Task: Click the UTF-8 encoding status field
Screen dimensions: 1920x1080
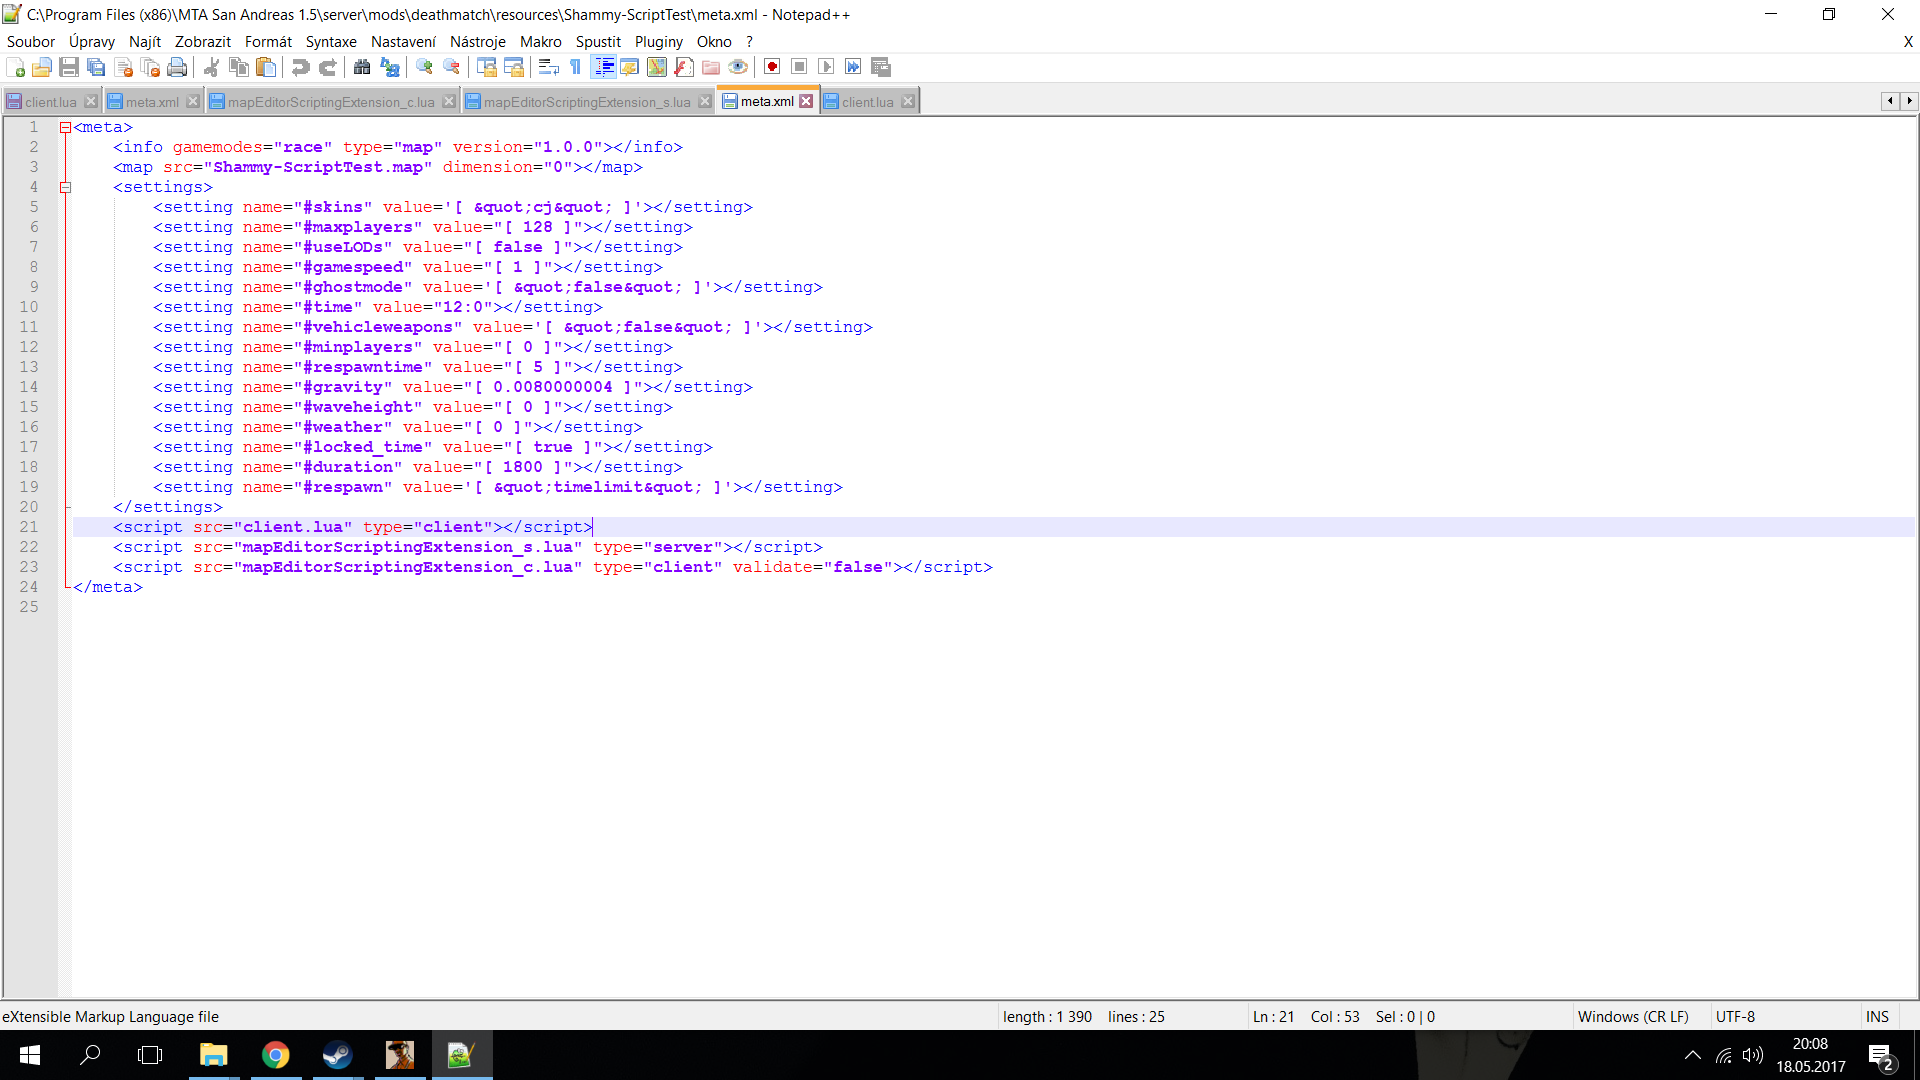Action: 1735,1016
